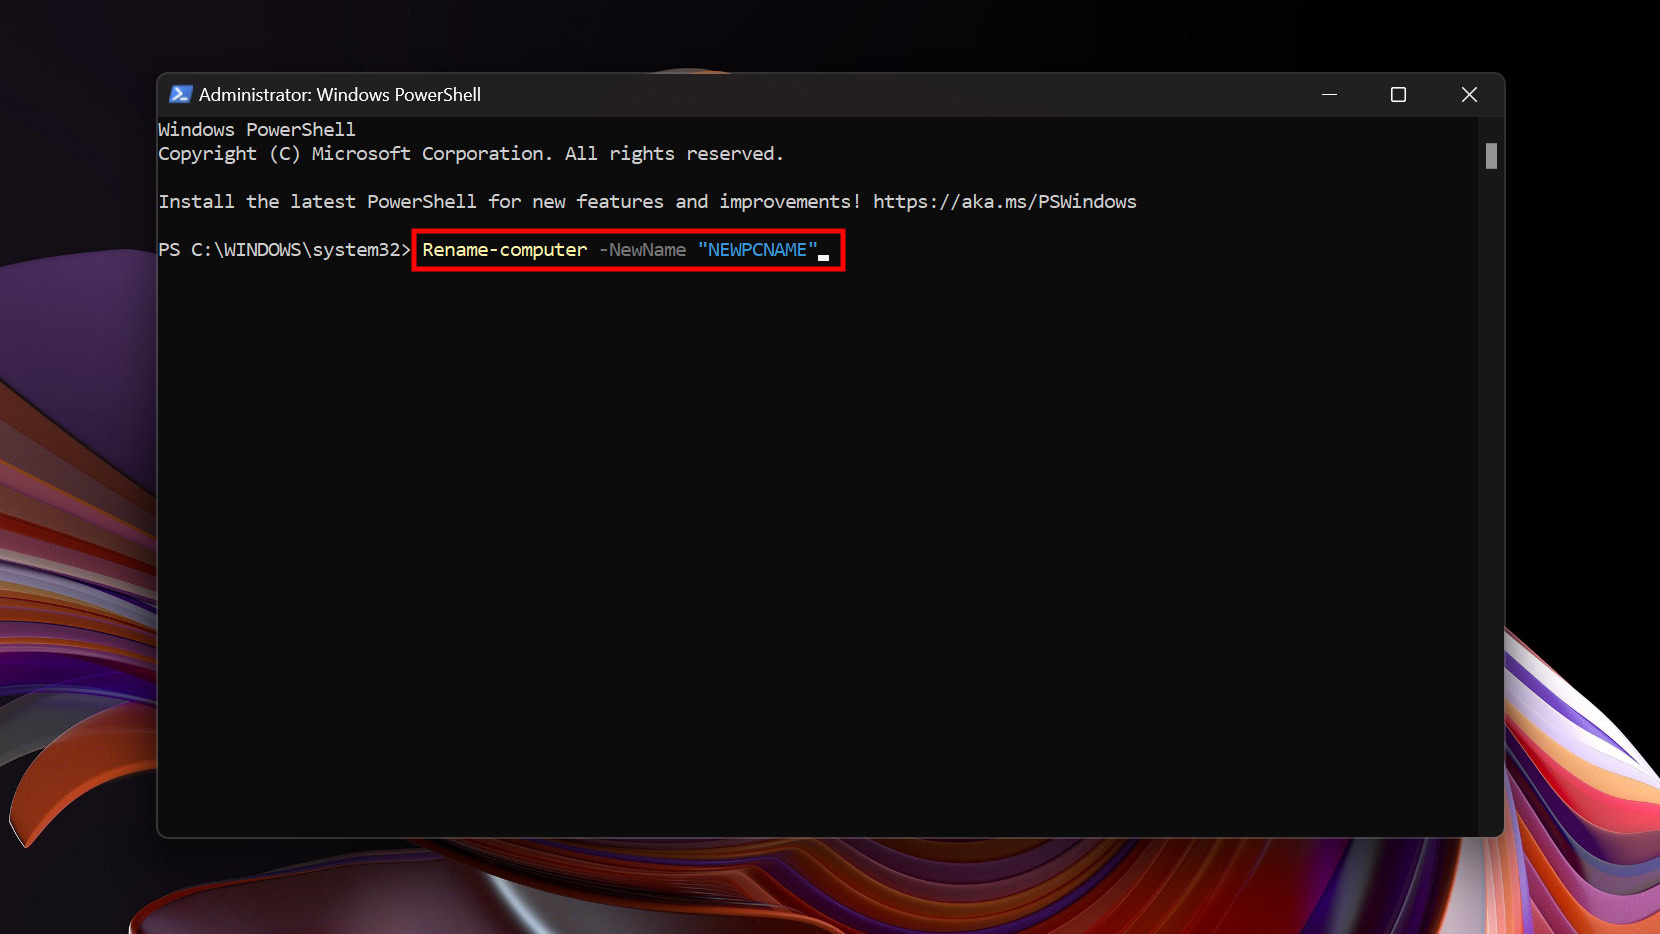Select the Windows PowerShell header line
The image size is (1660, 934).
click(x=255, y=129)
